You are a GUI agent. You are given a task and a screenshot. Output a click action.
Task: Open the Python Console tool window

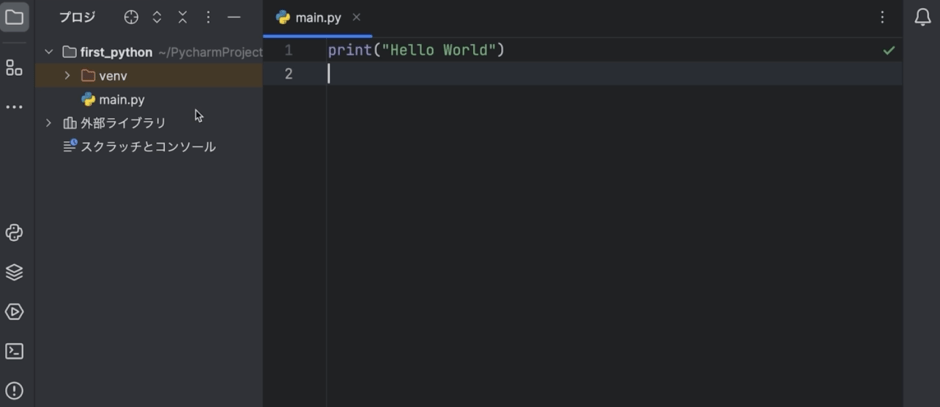[14, 233]
